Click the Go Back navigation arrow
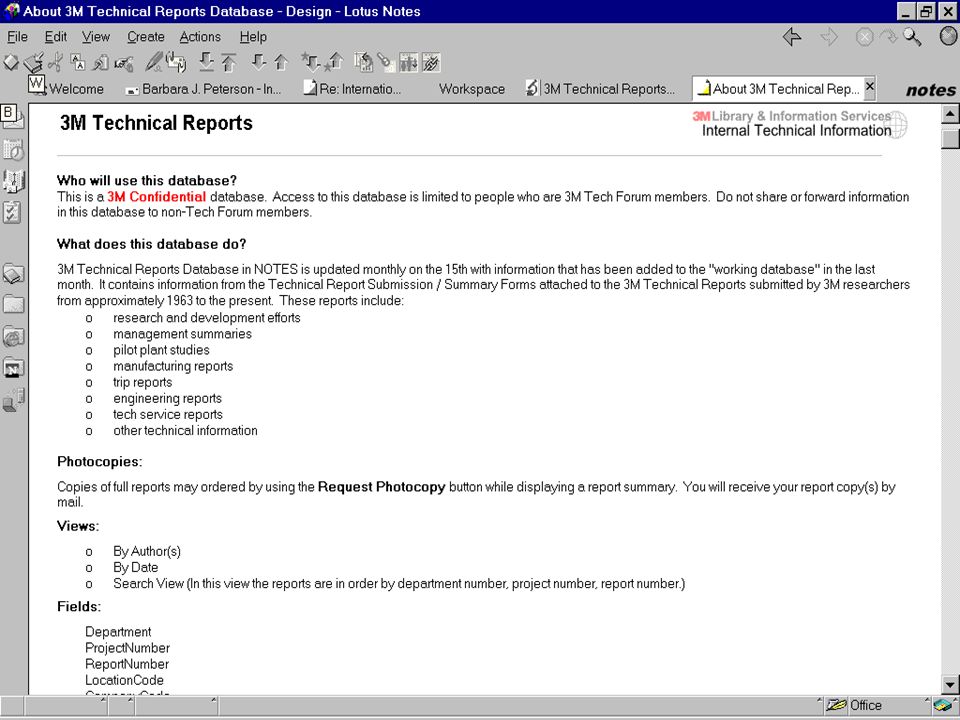 [x=792, y=37]
